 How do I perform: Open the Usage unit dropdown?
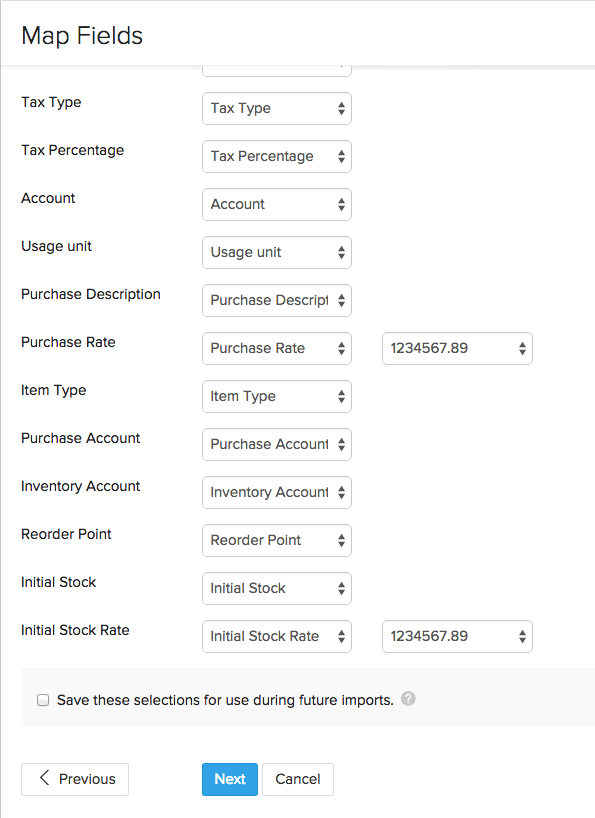(277, 252)
